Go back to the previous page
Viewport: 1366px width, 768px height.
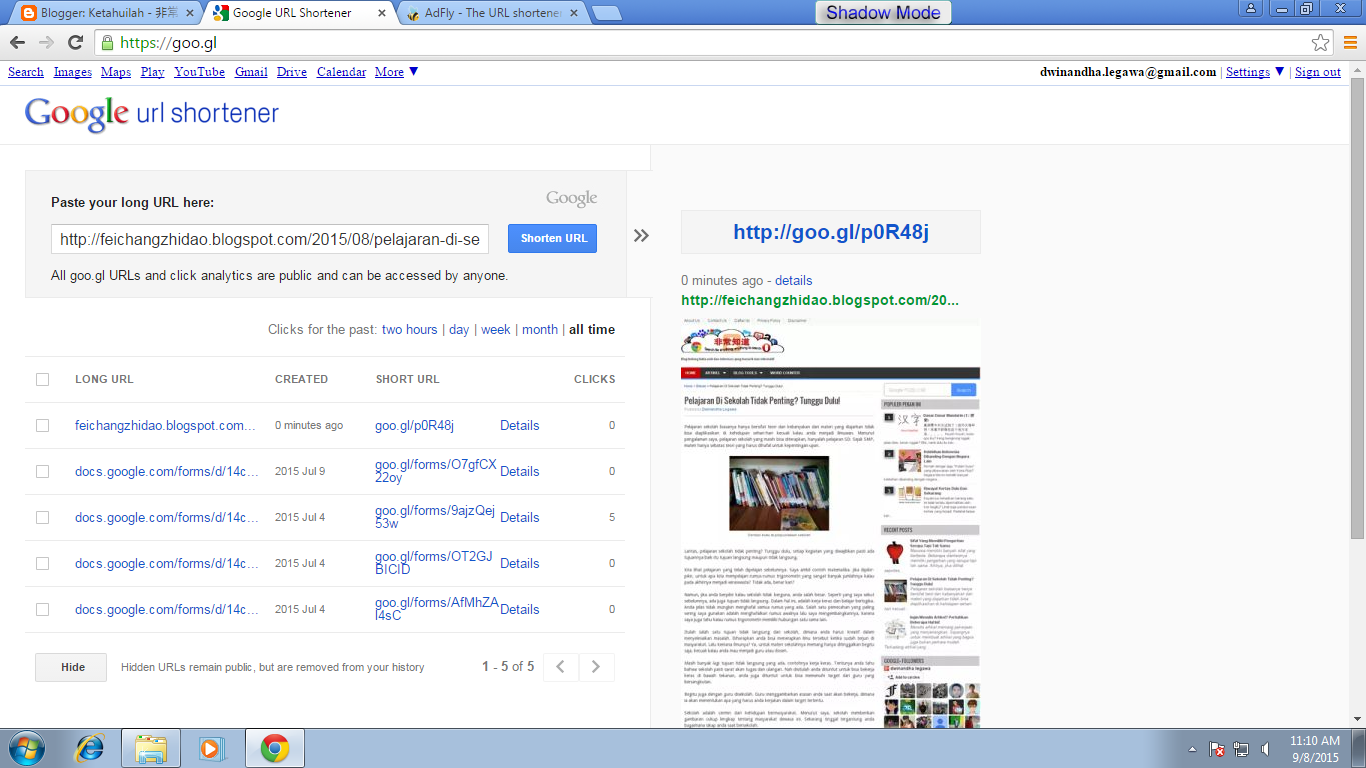[x=18, y=42]
